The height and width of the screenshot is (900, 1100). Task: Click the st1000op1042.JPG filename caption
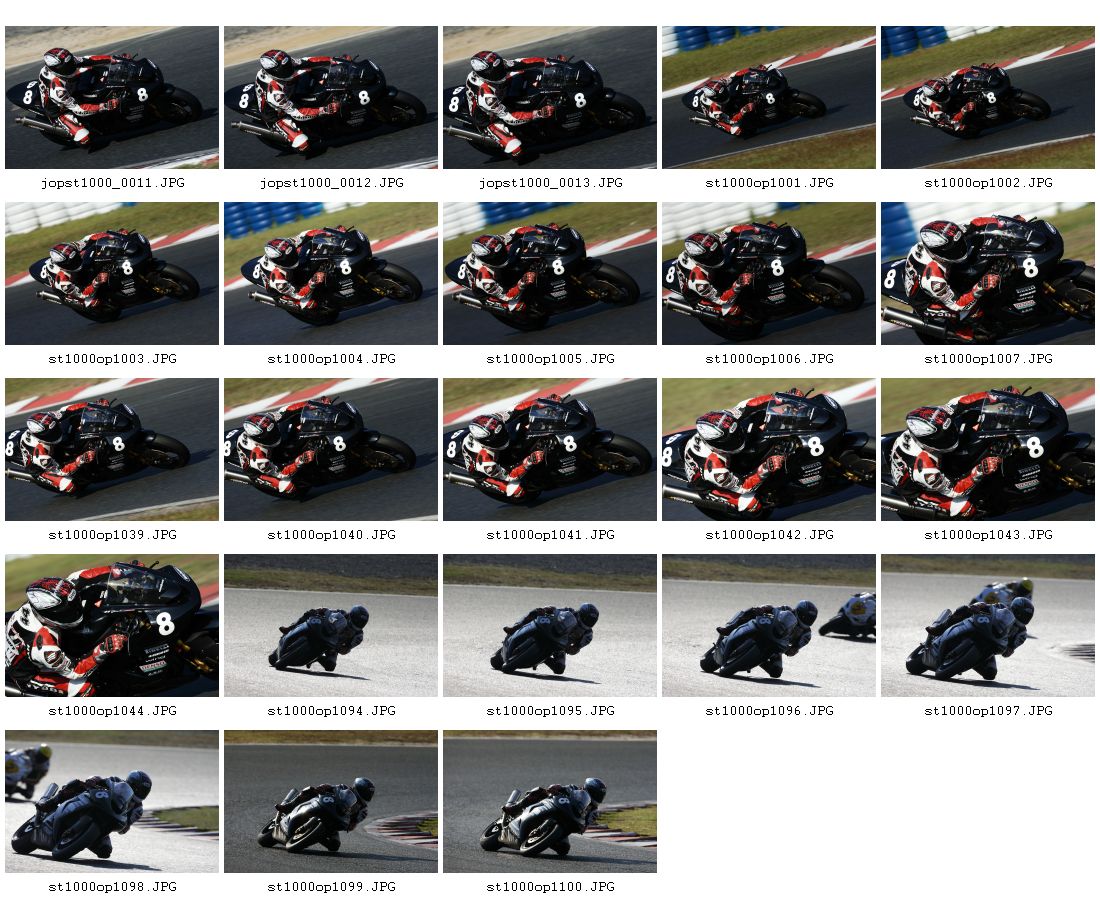tap(769, 535)
